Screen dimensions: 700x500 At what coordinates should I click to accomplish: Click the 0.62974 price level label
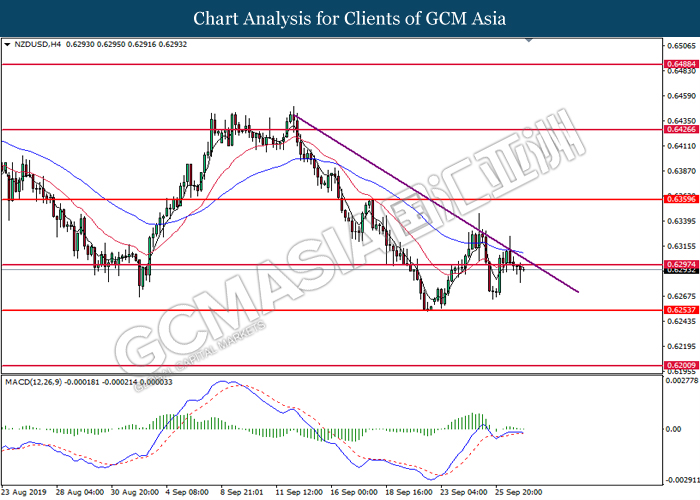681,265
